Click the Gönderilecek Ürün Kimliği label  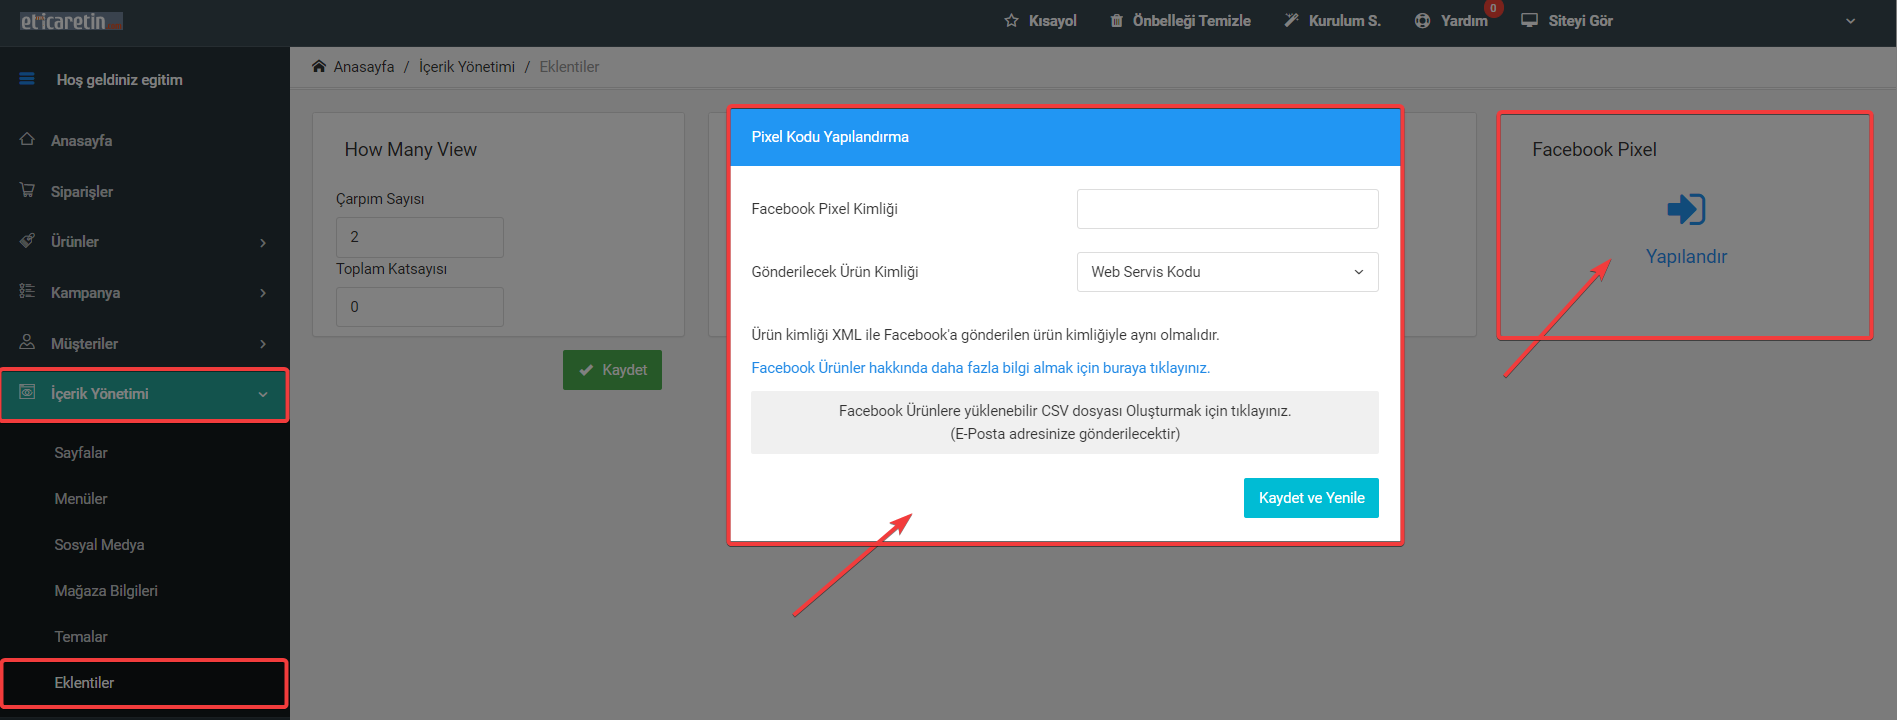pos(835,272)
